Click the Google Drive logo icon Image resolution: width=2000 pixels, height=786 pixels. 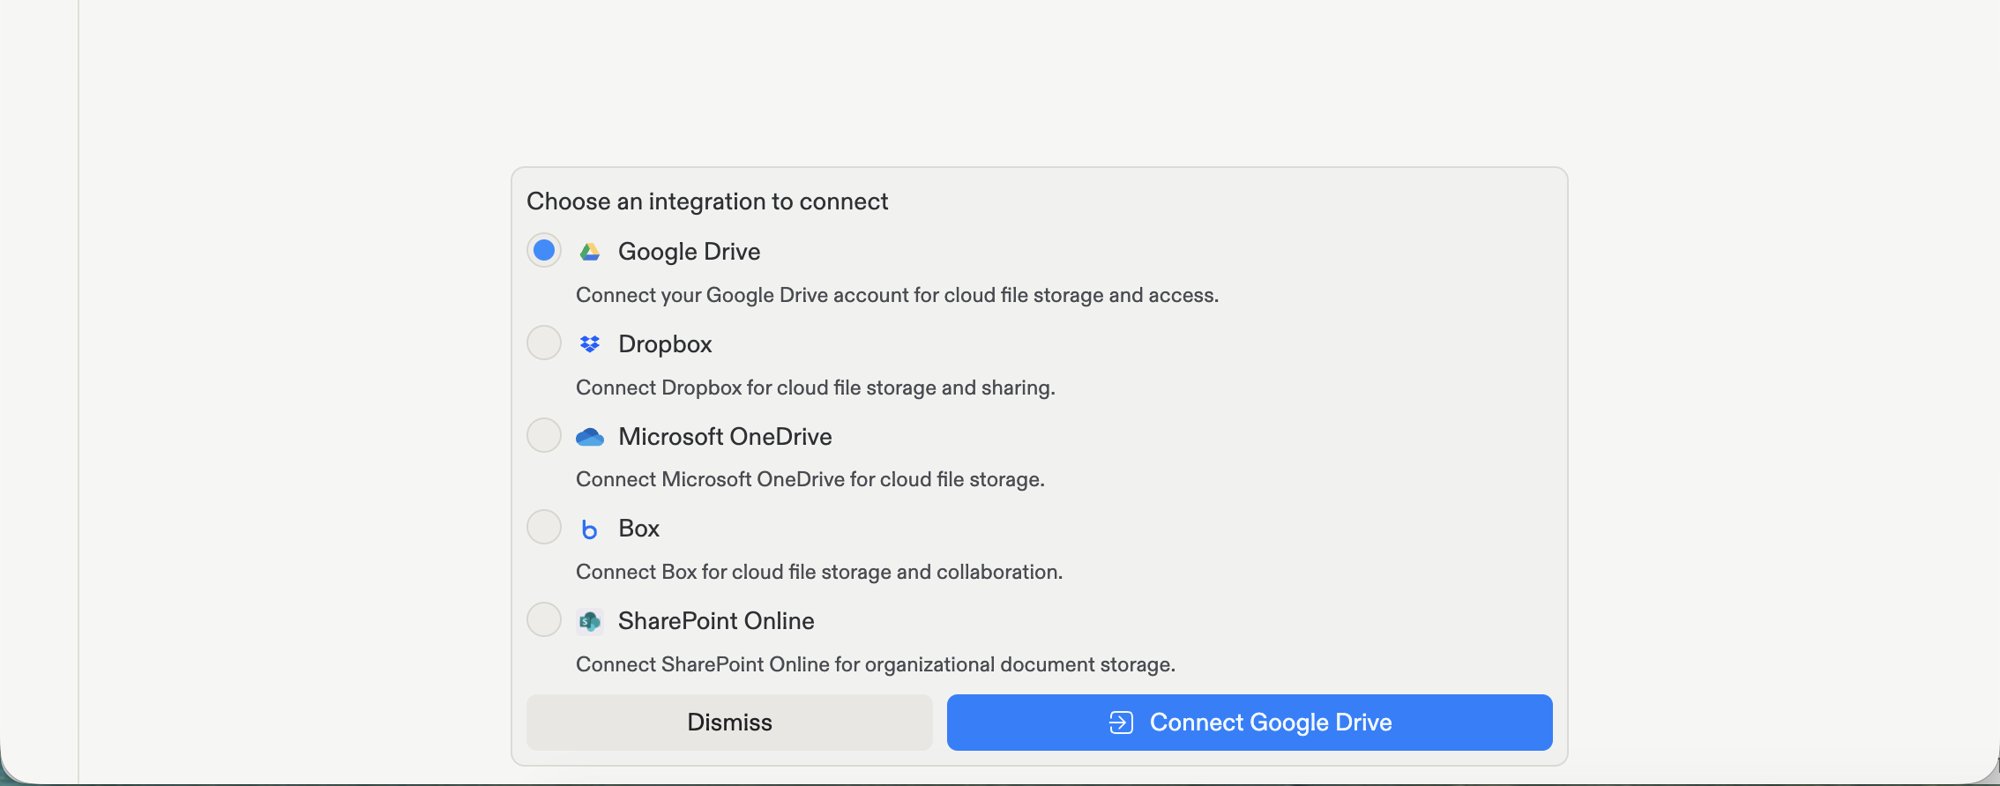point(590,252)
